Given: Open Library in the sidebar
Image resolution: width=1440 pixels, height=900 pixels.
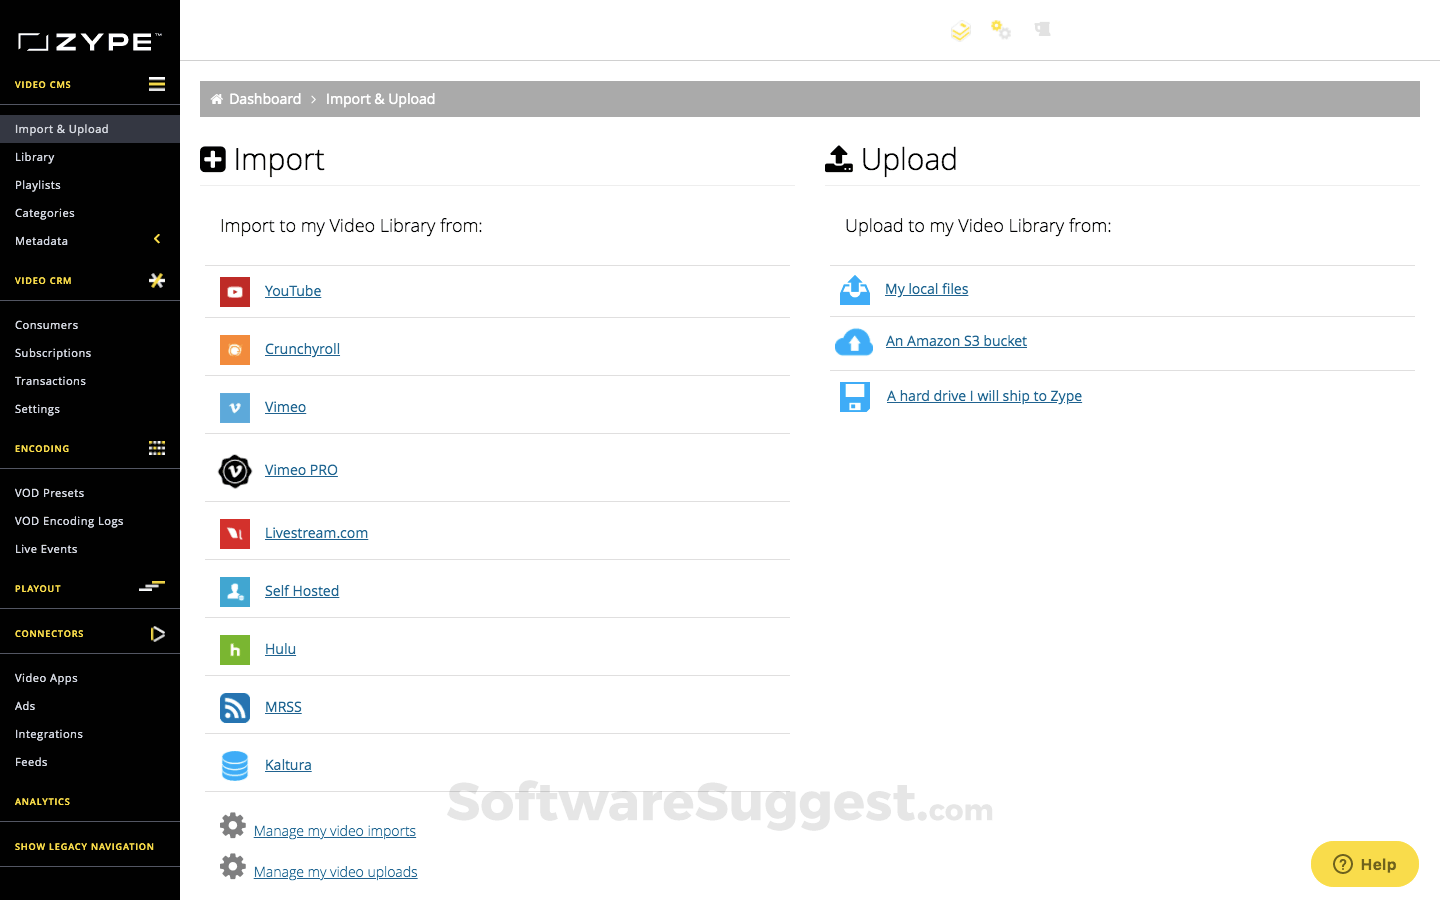Looking at the screenshot, I should [35, 157].
